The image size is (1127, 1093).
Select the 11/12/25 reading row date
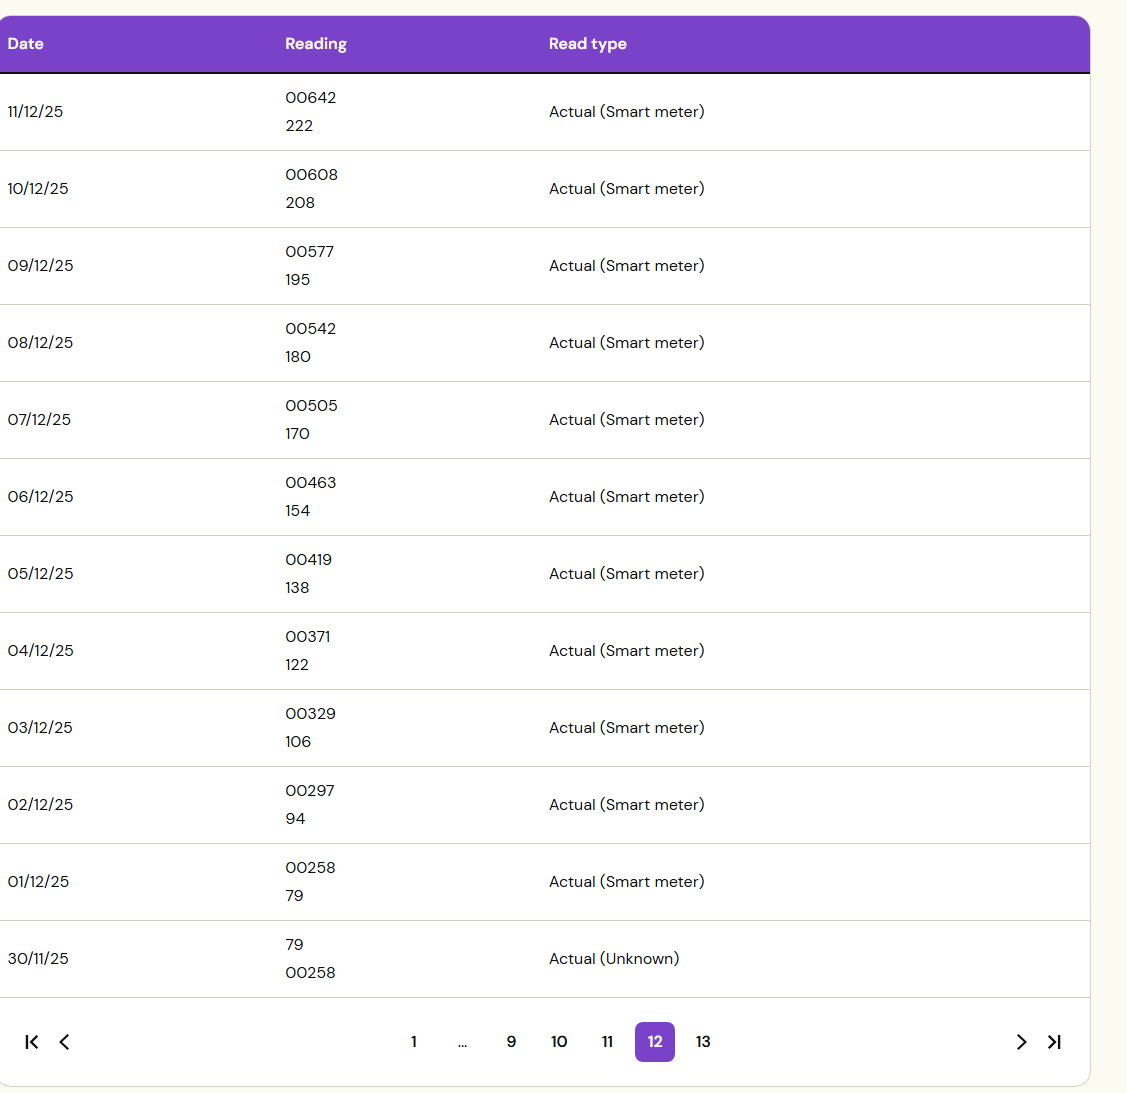(35, 112)
